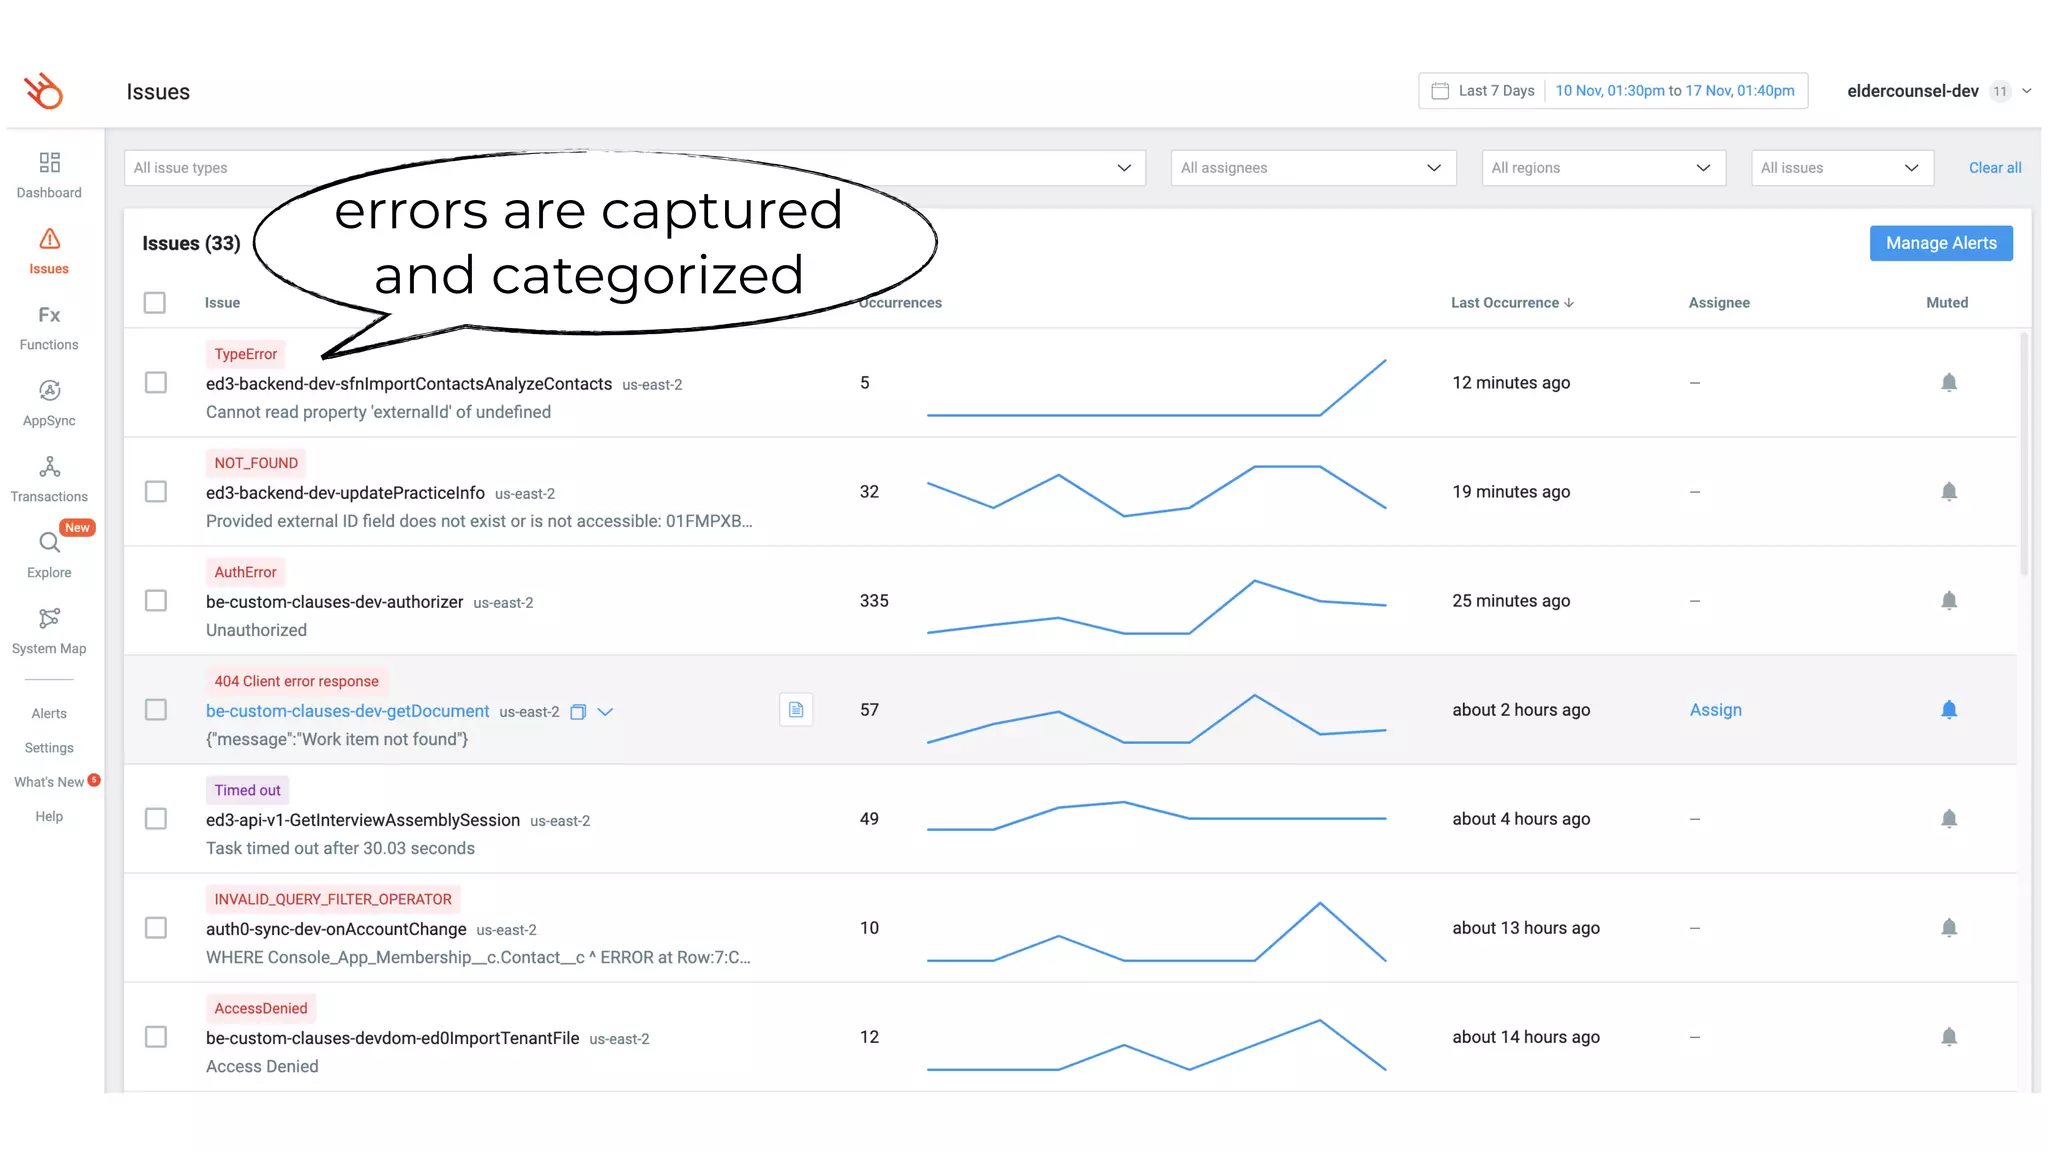The image size is (2048, 1152).
Task: Click the TypeError tag label
Action: point(246,354)
